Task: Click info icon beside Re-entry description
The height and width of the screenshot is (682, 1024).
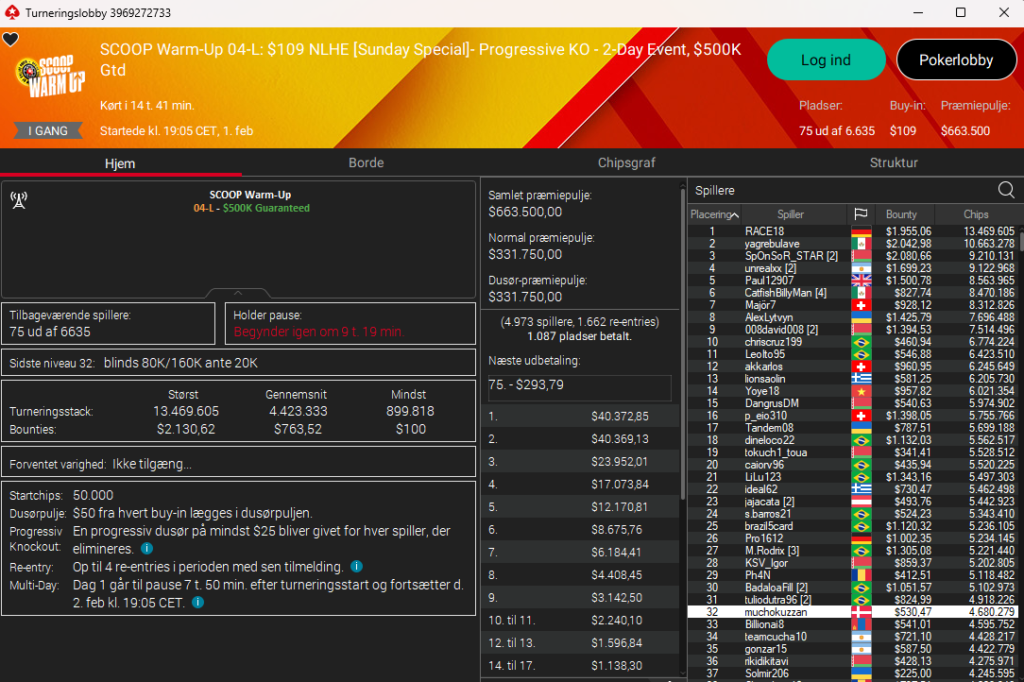Action: click(x=357, y=566)
